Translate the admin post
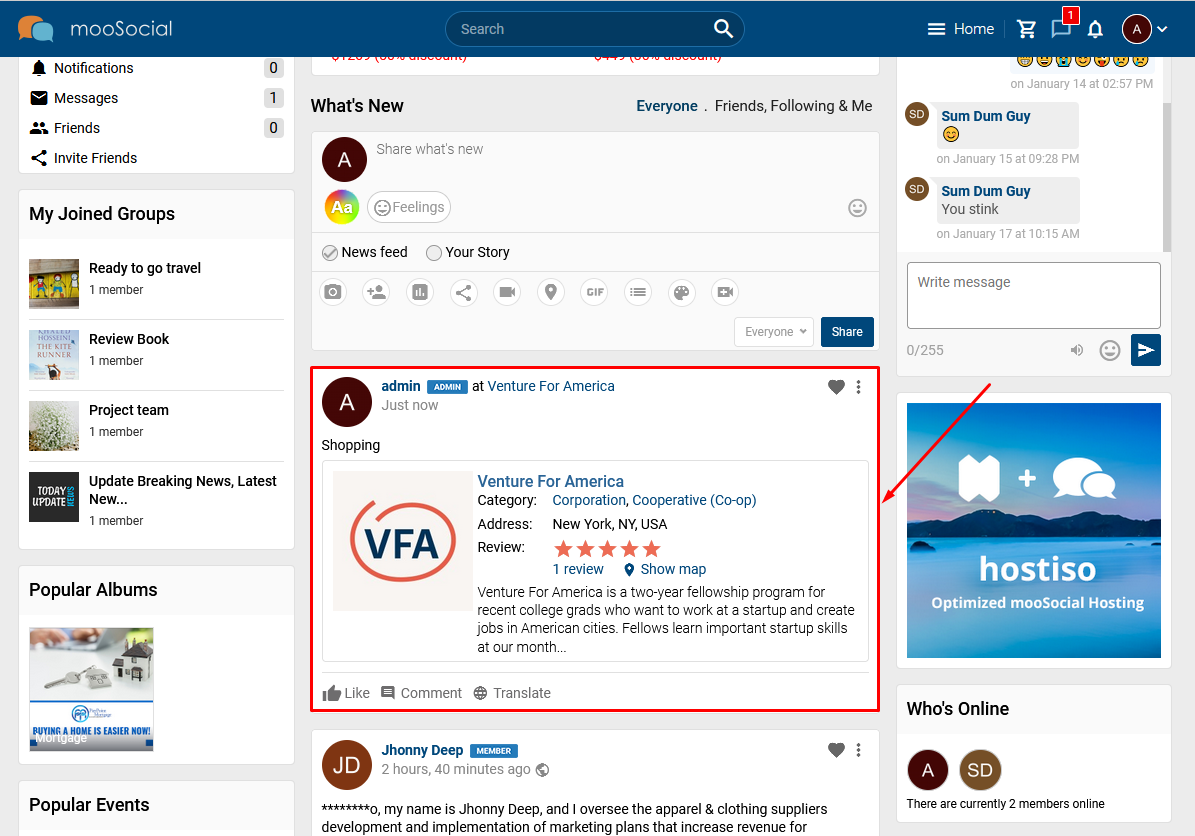This screenshot has width=1195, height=836. pos(512,693)
